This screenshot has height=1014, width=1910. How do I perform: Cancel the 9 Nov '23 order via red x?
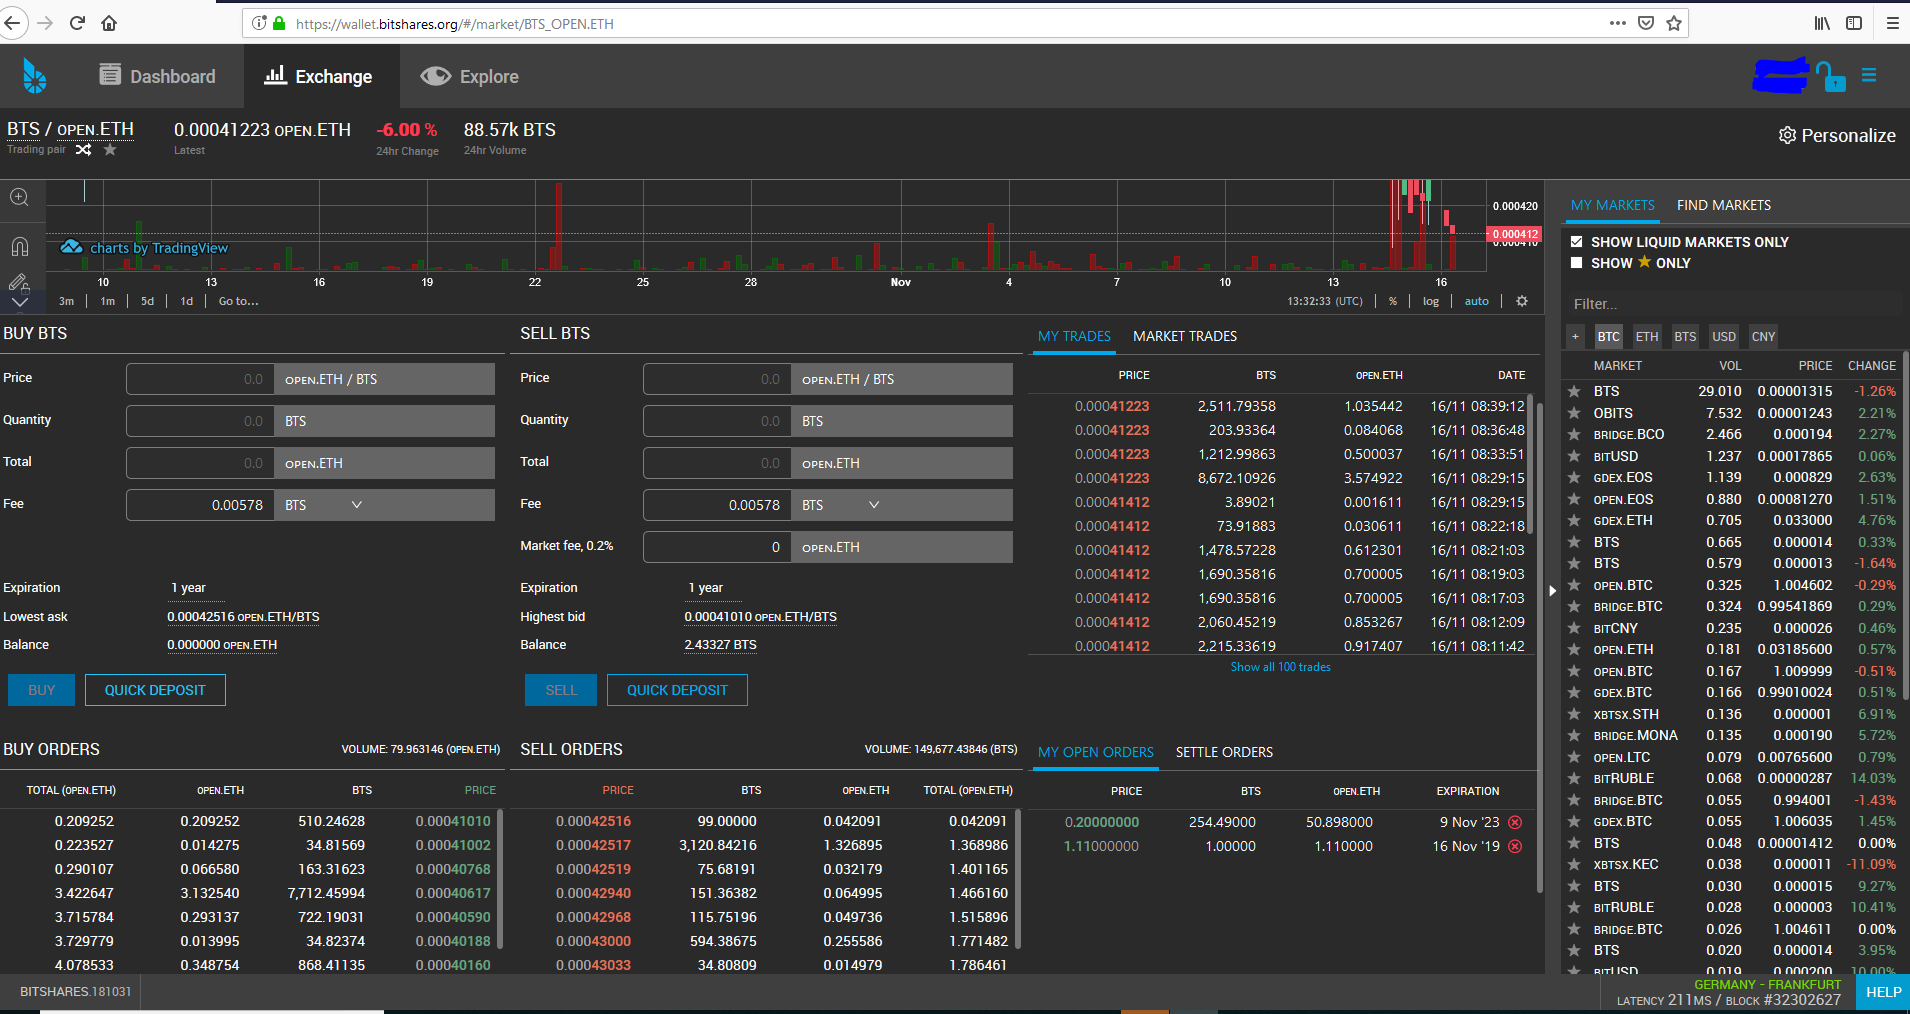1515,822
